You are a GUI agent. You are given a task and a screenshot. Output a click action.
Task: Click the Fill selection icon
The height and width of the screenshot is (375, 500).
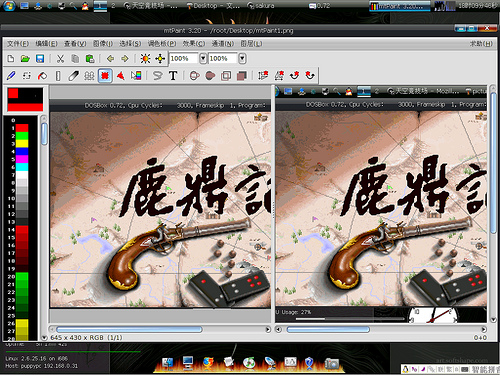[242, 76]
